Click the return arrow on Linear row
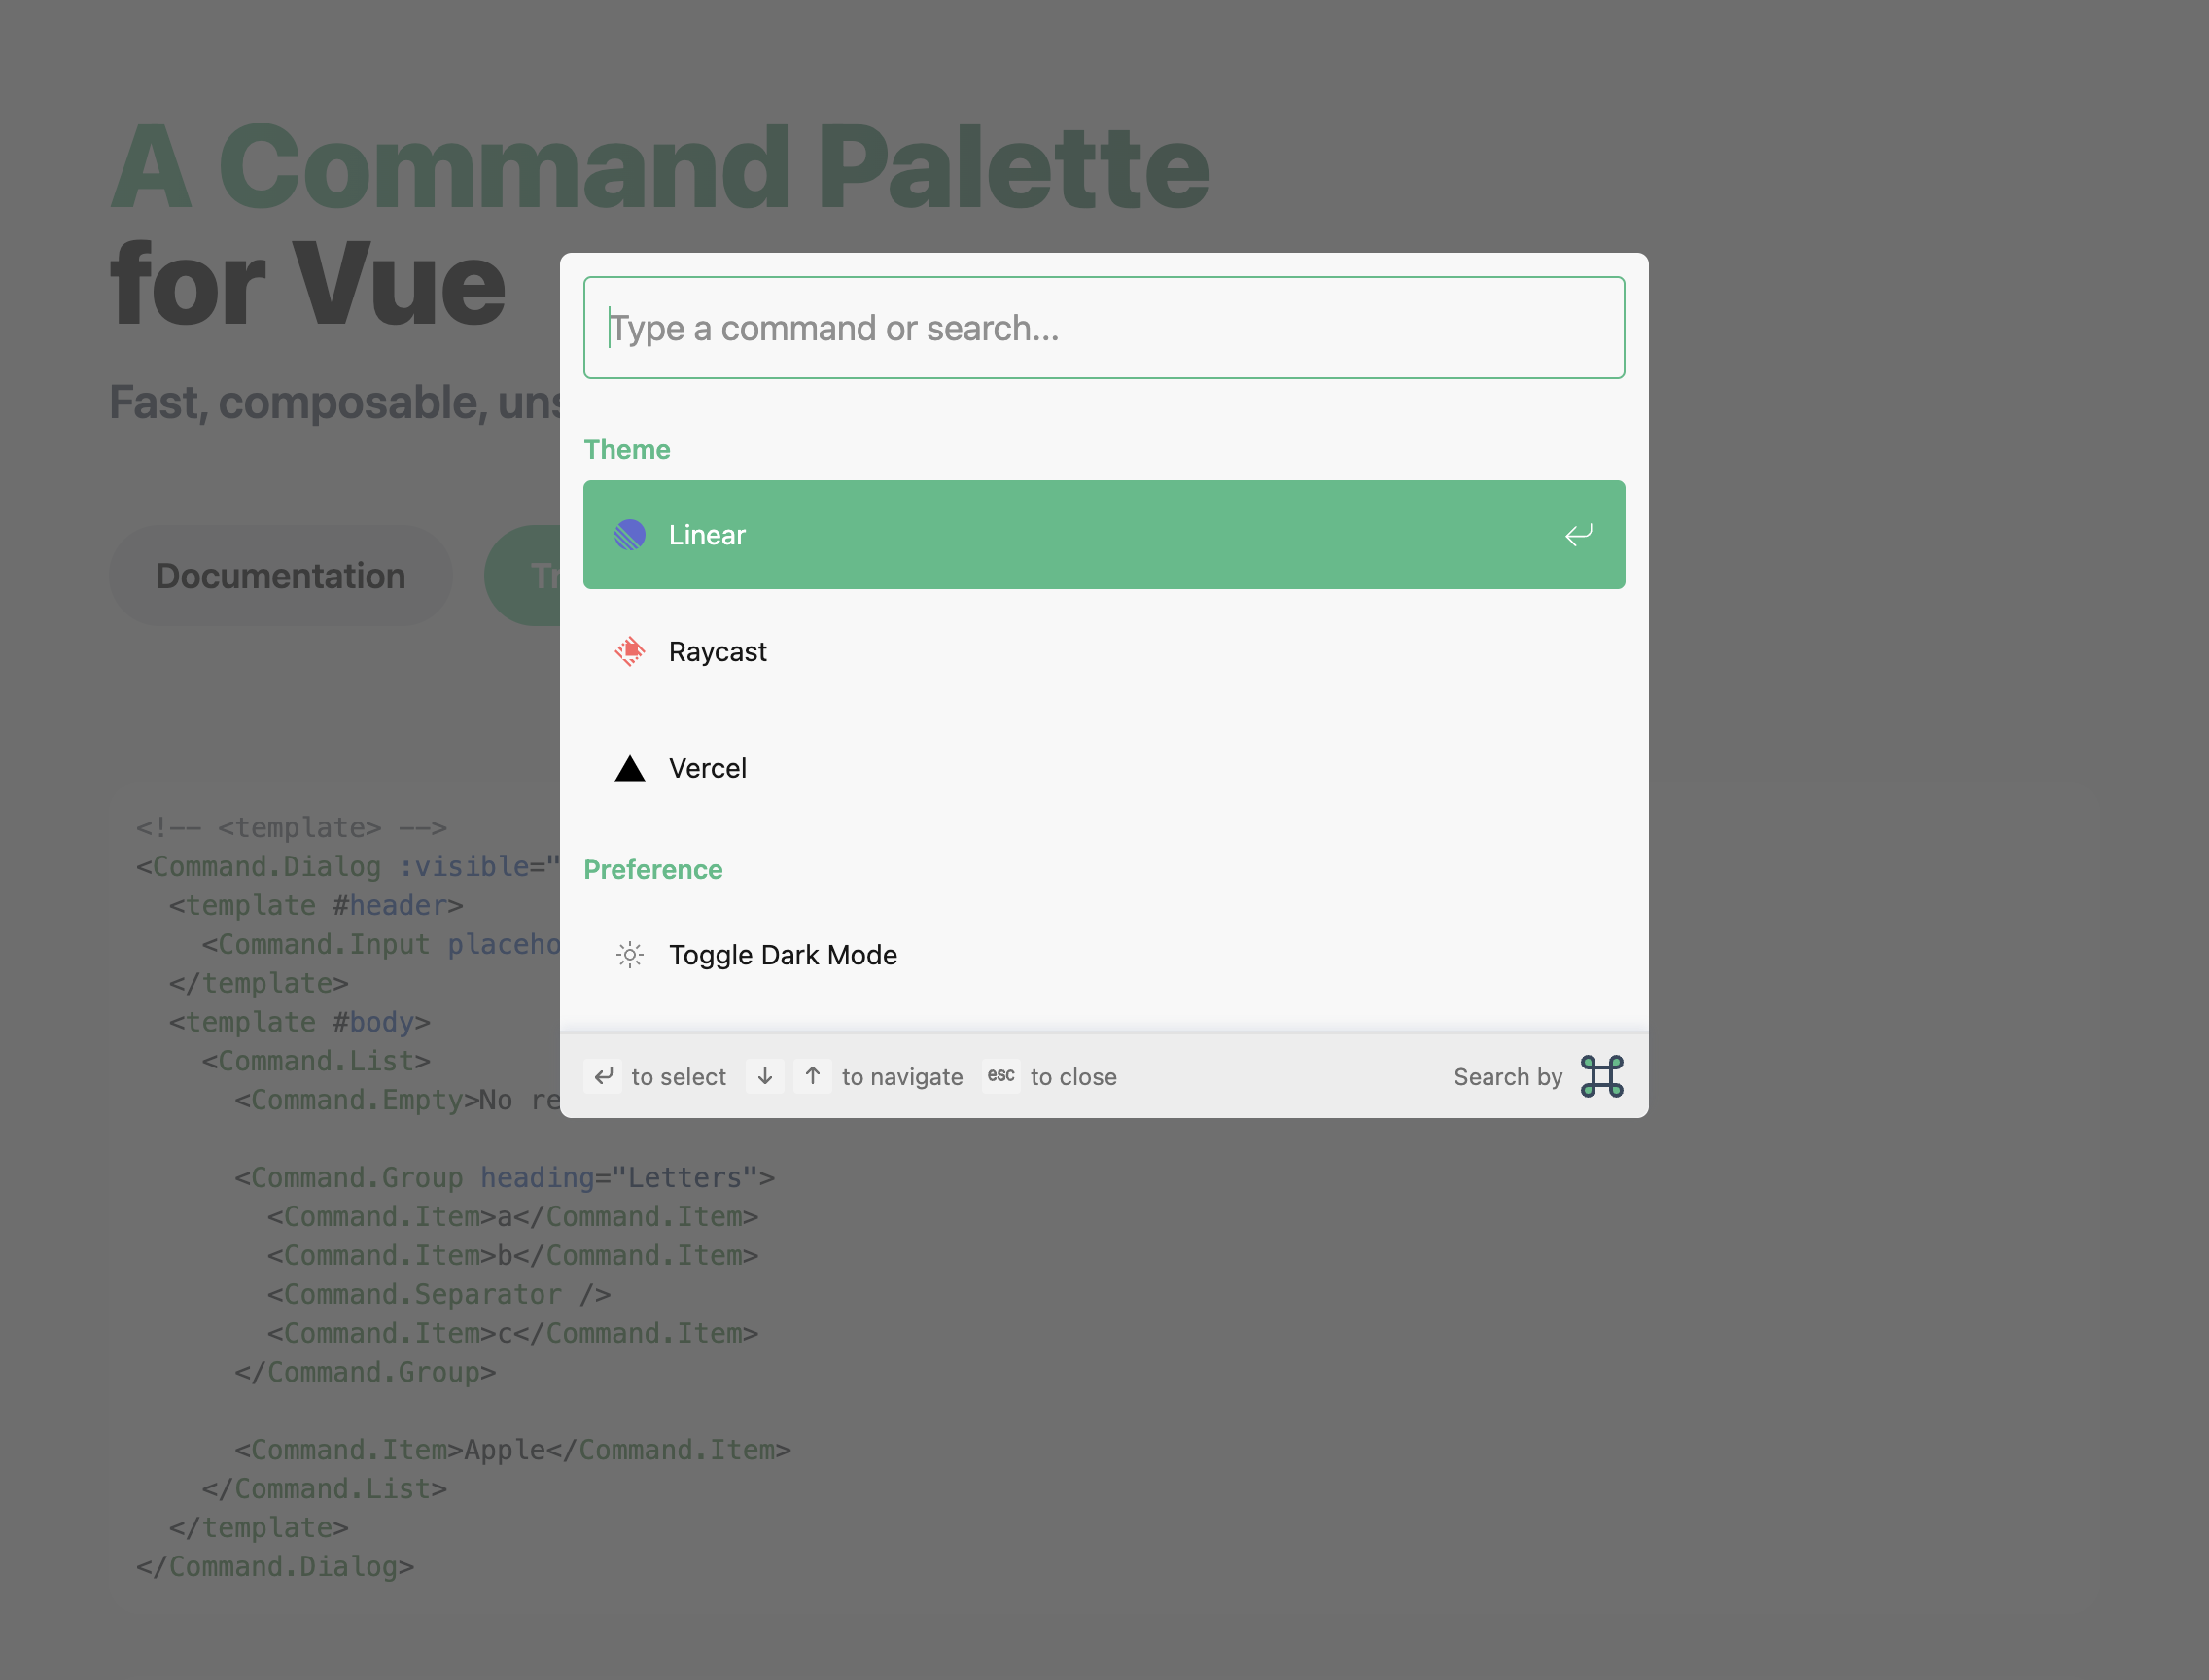Image resolution: width=2209 pixels, height=1680 pixels. (x=1579, y=535)
